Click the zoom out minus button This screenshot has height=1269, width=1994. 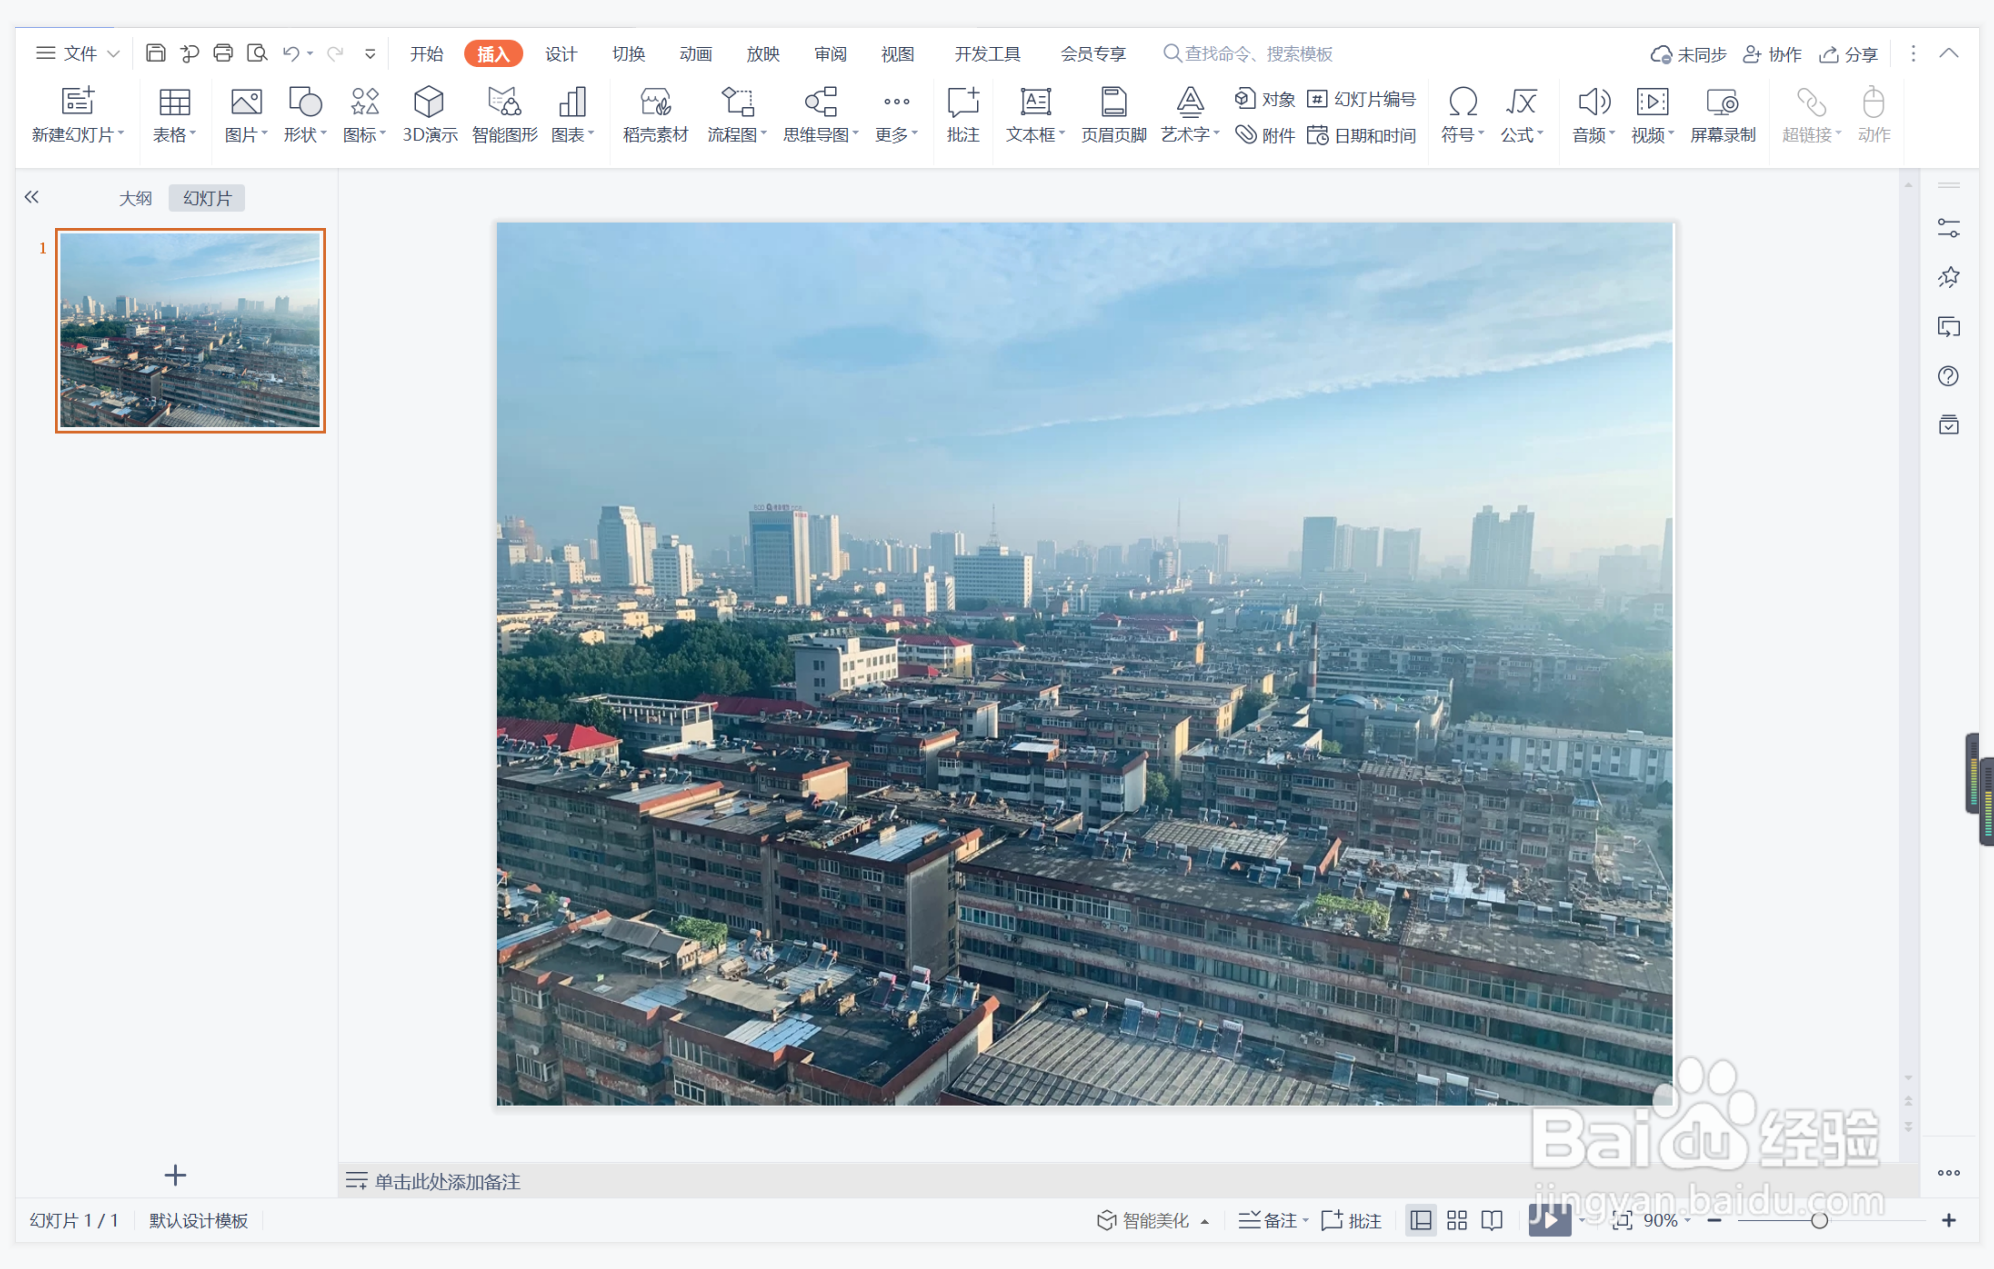[x=1714, y=1220]
